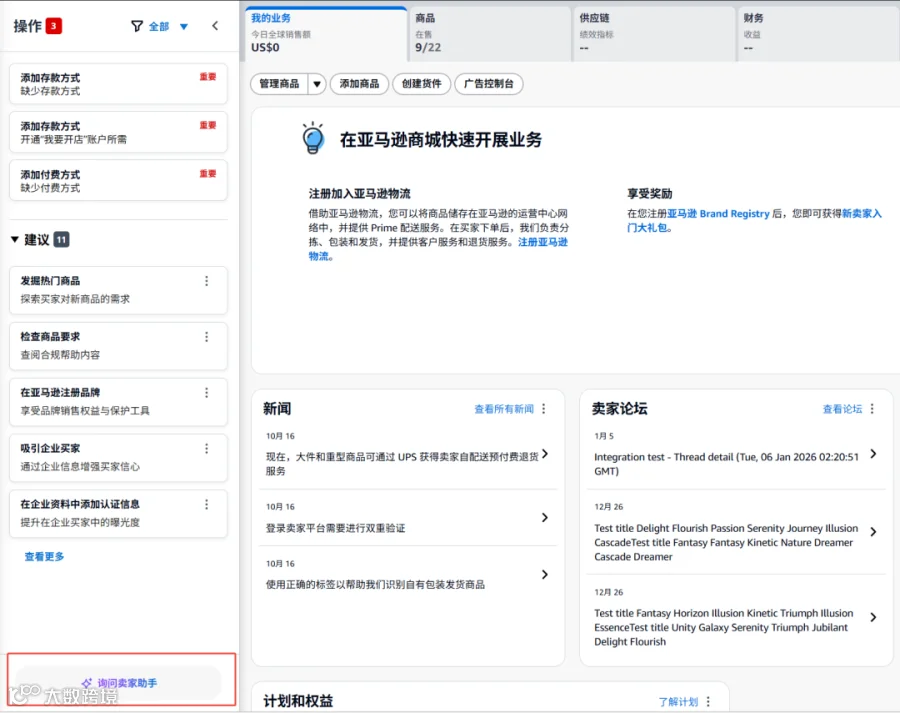Collapse the 建议 section triangle
This screenshot has width=900, height=713.
15,239
